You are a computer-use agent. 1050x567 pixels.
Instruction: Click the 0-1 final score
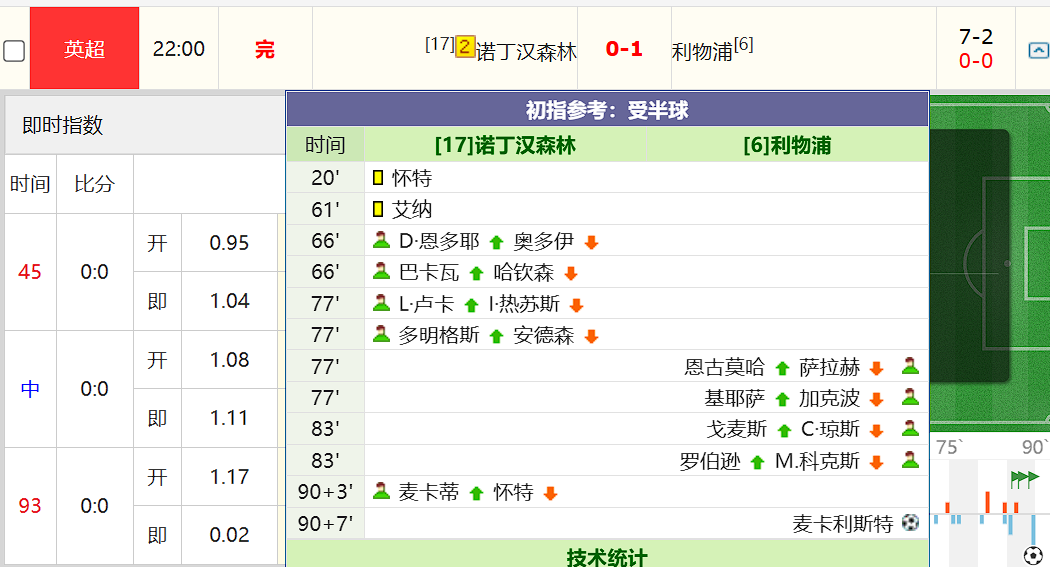coord(624,49)
